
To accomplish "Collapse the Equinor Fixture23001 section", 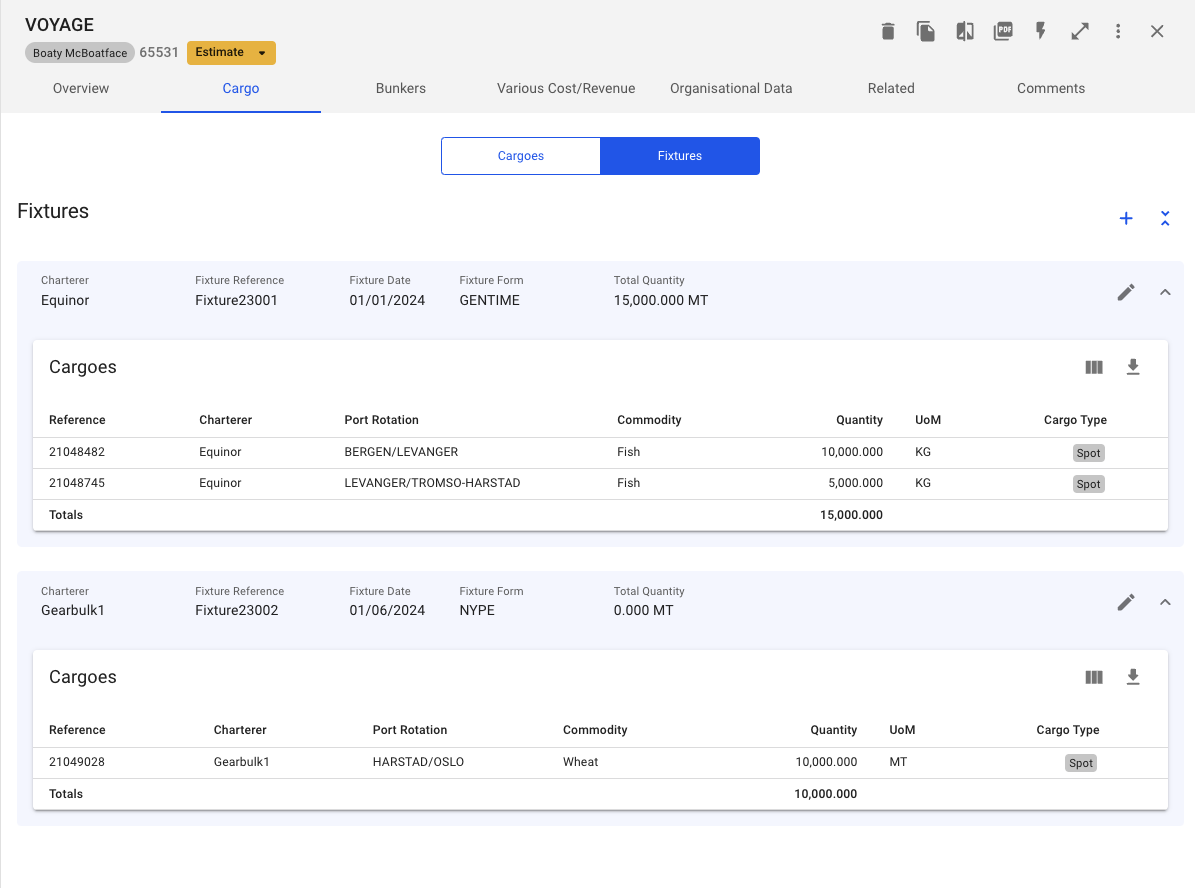I will [1165, 292].
